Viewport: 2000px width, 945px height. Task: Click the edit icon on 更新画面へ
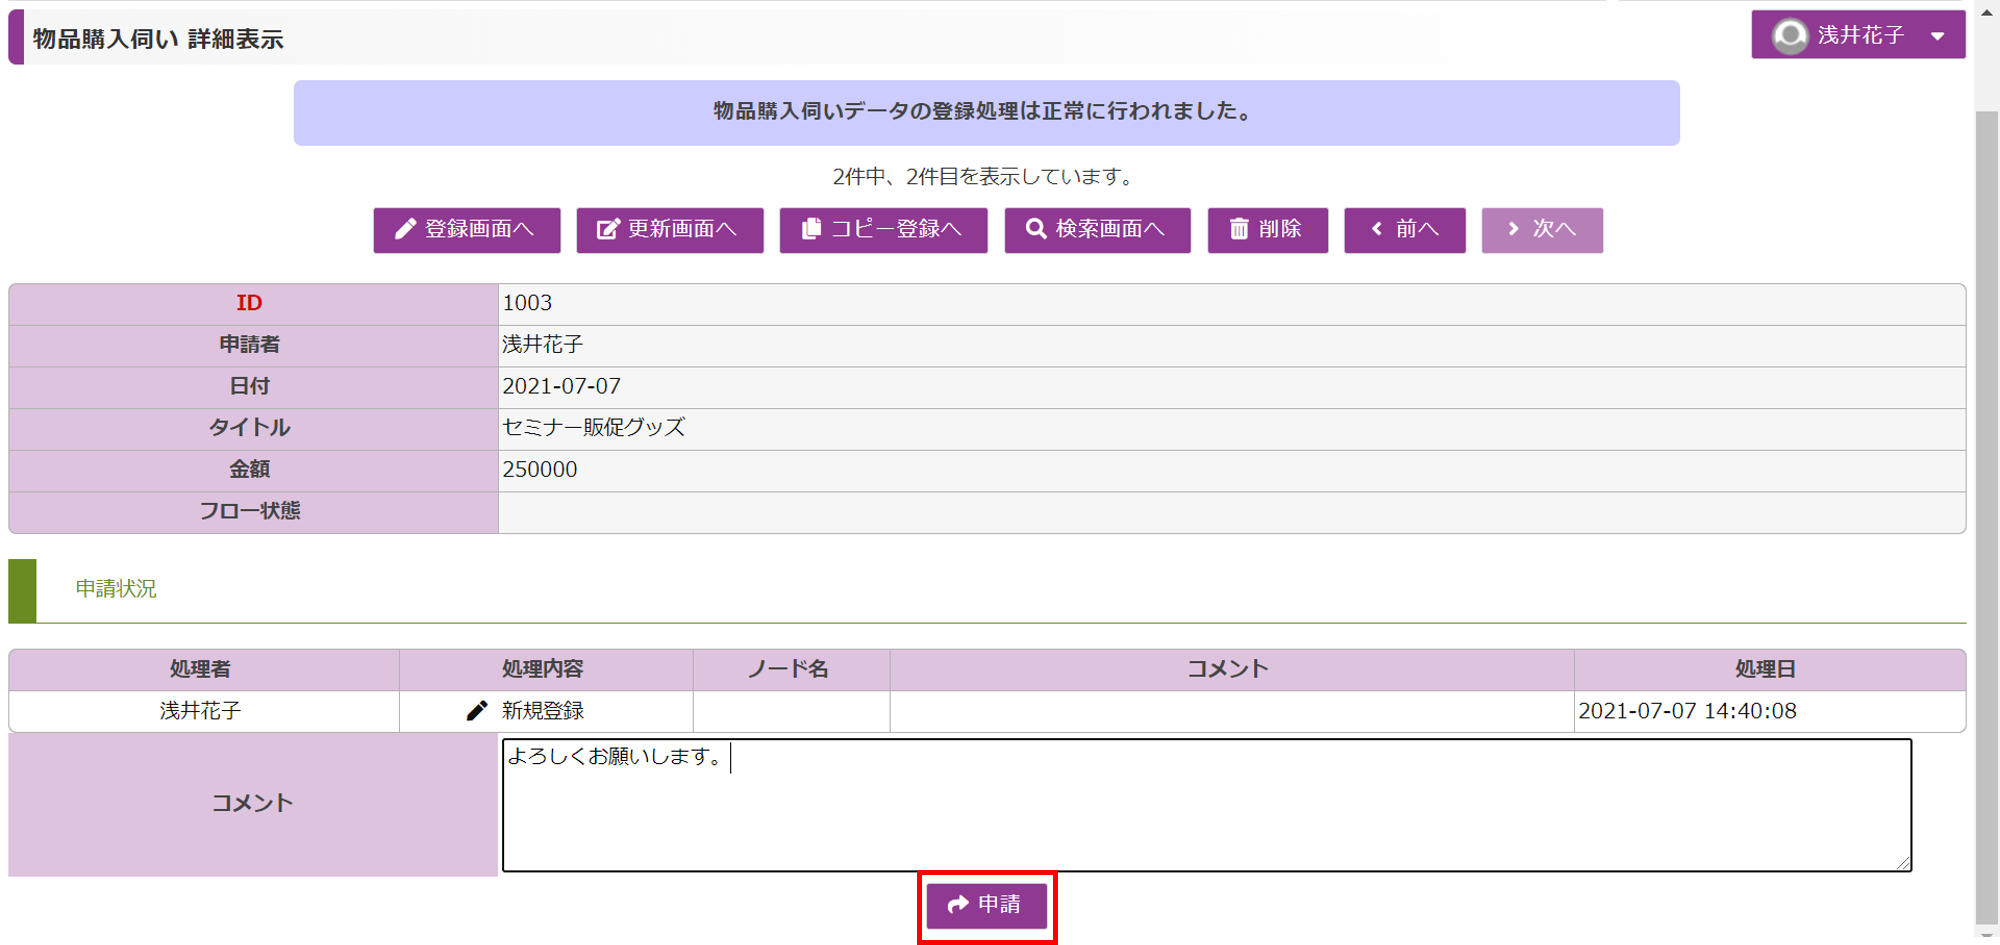point(608,230)
